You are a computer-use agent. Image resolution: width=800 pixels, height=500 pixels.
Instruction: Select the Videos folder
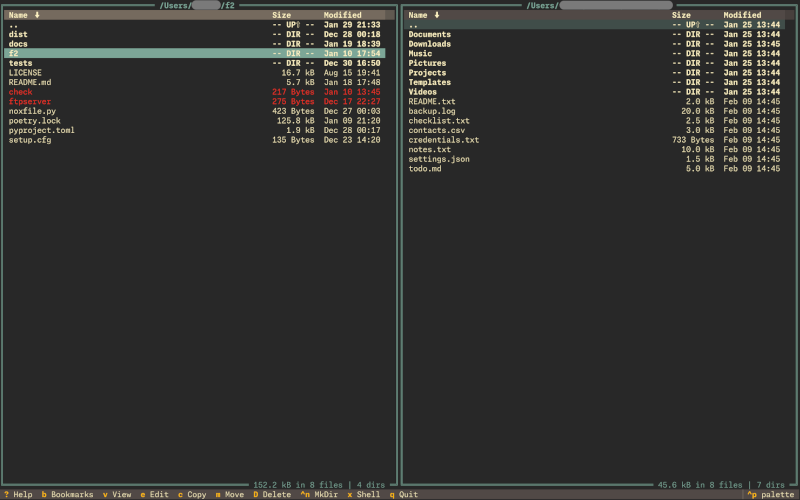tap(594, 92)
